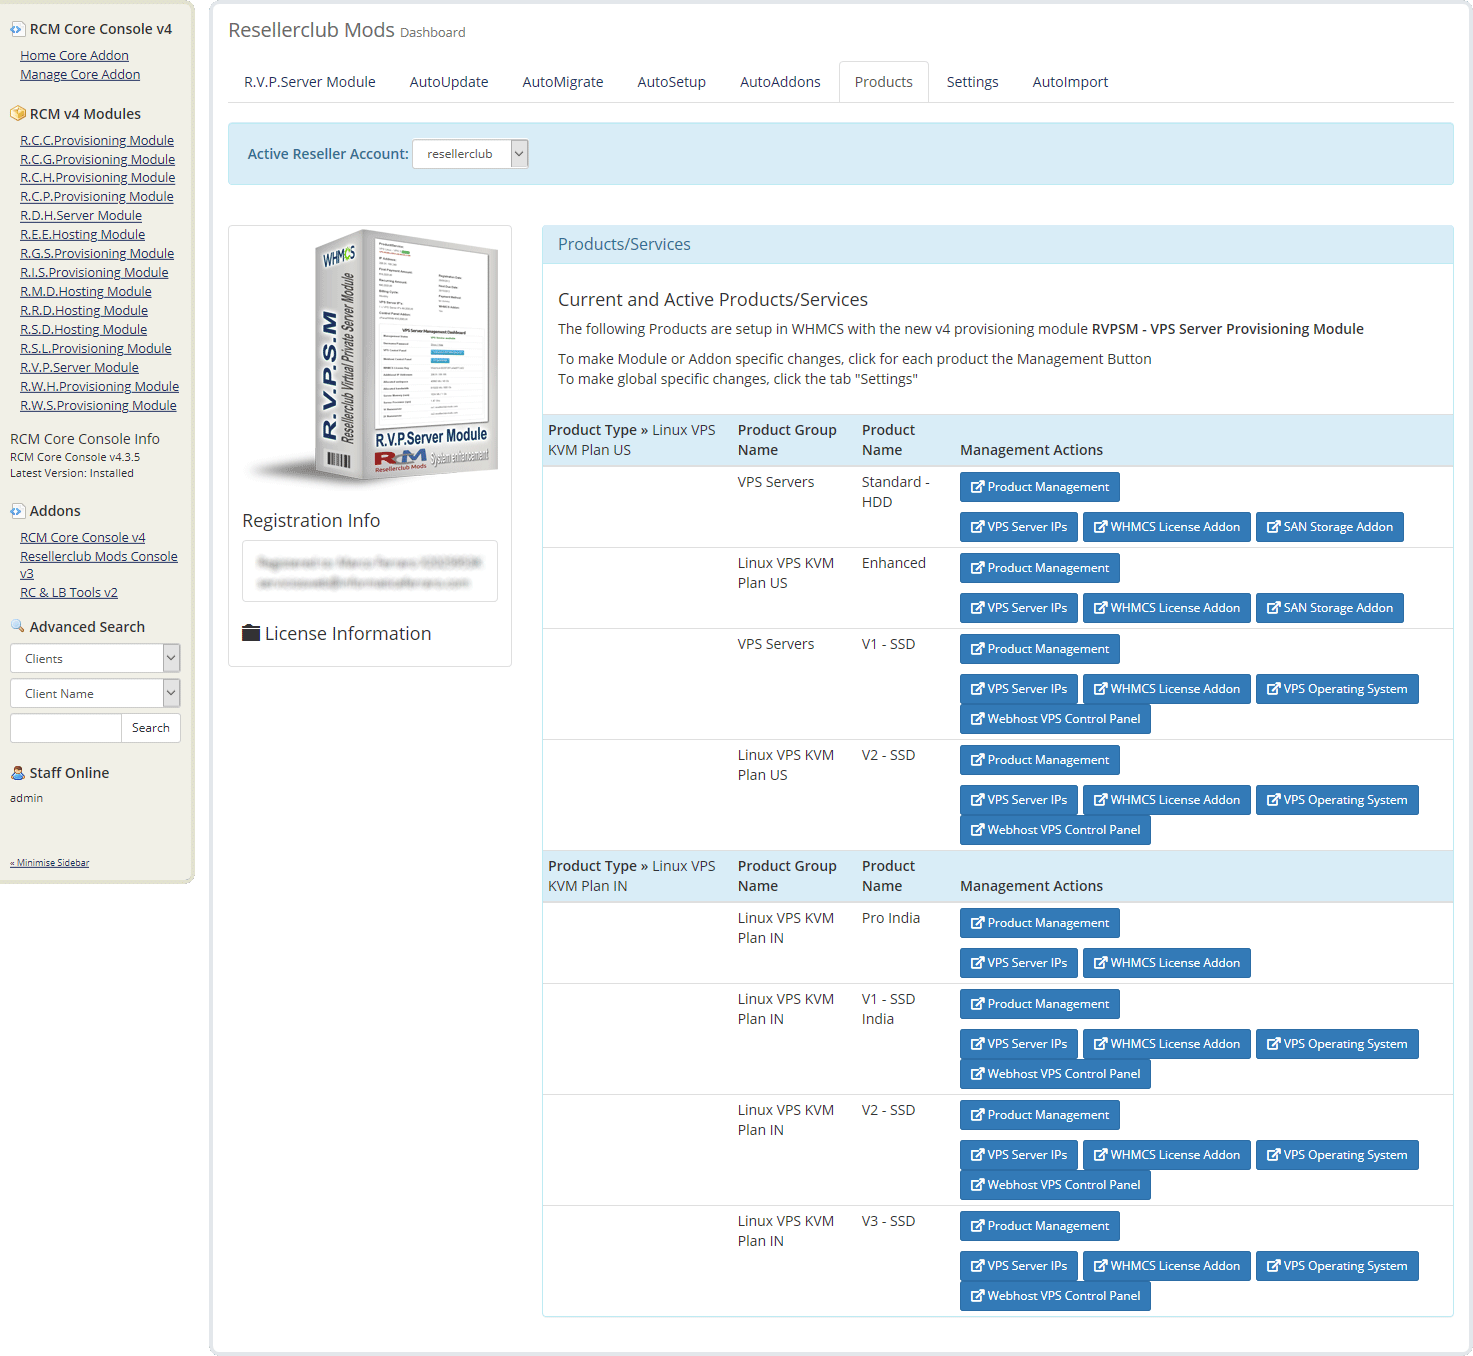Click the Advanced Search magnifier icon
Viewport: 1473px width, 1356px height.
17,626
